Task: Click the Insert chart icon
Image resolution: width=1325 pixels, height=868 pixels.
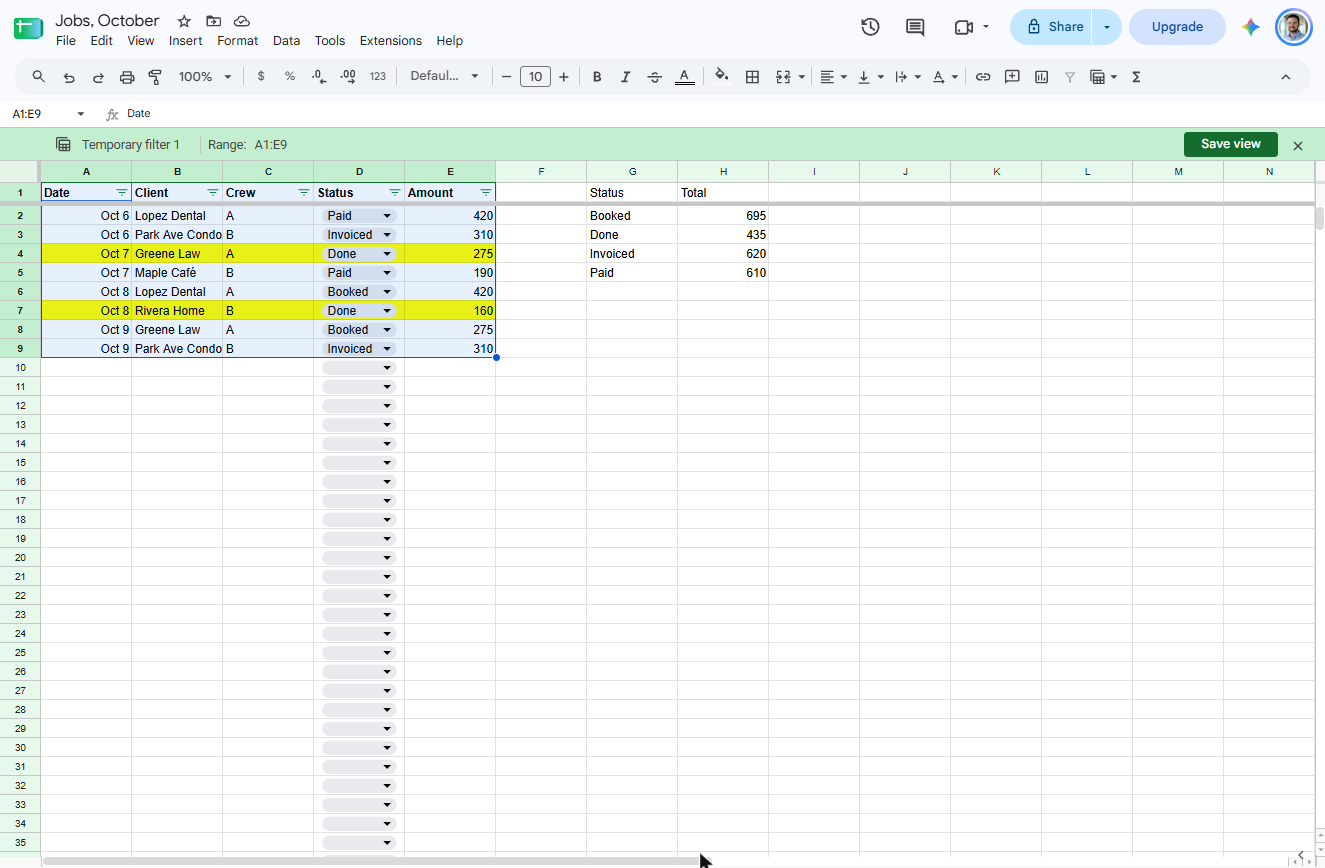Action: (1041, 77)
